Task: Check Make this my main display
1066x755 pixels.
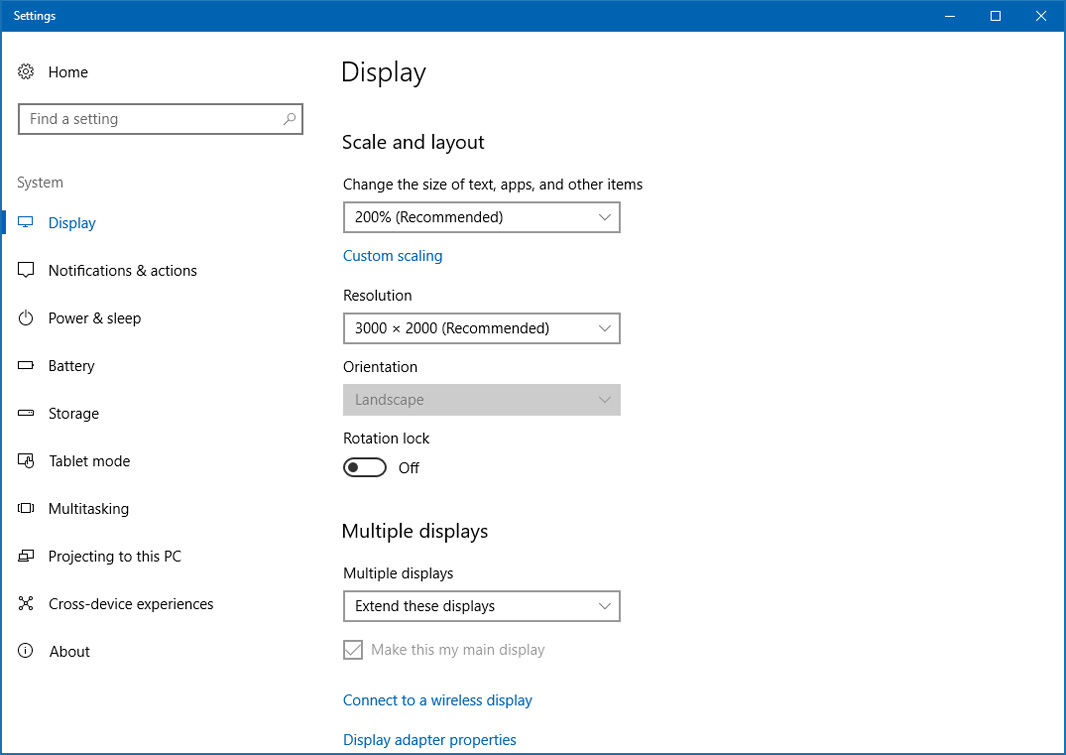Action: pos(352,649)
